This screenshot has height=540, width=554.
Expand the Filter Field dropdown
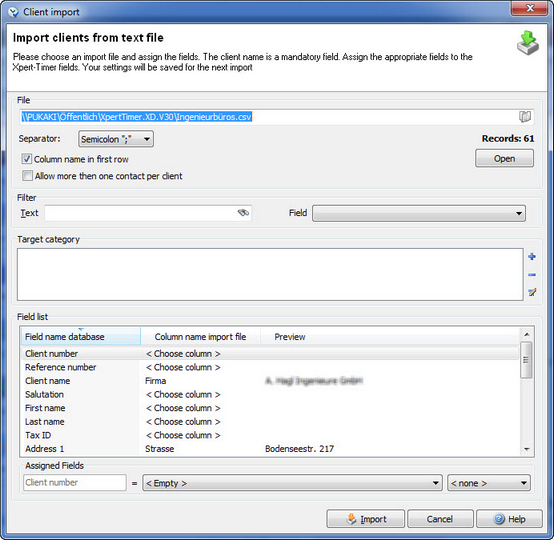point(419,213)
